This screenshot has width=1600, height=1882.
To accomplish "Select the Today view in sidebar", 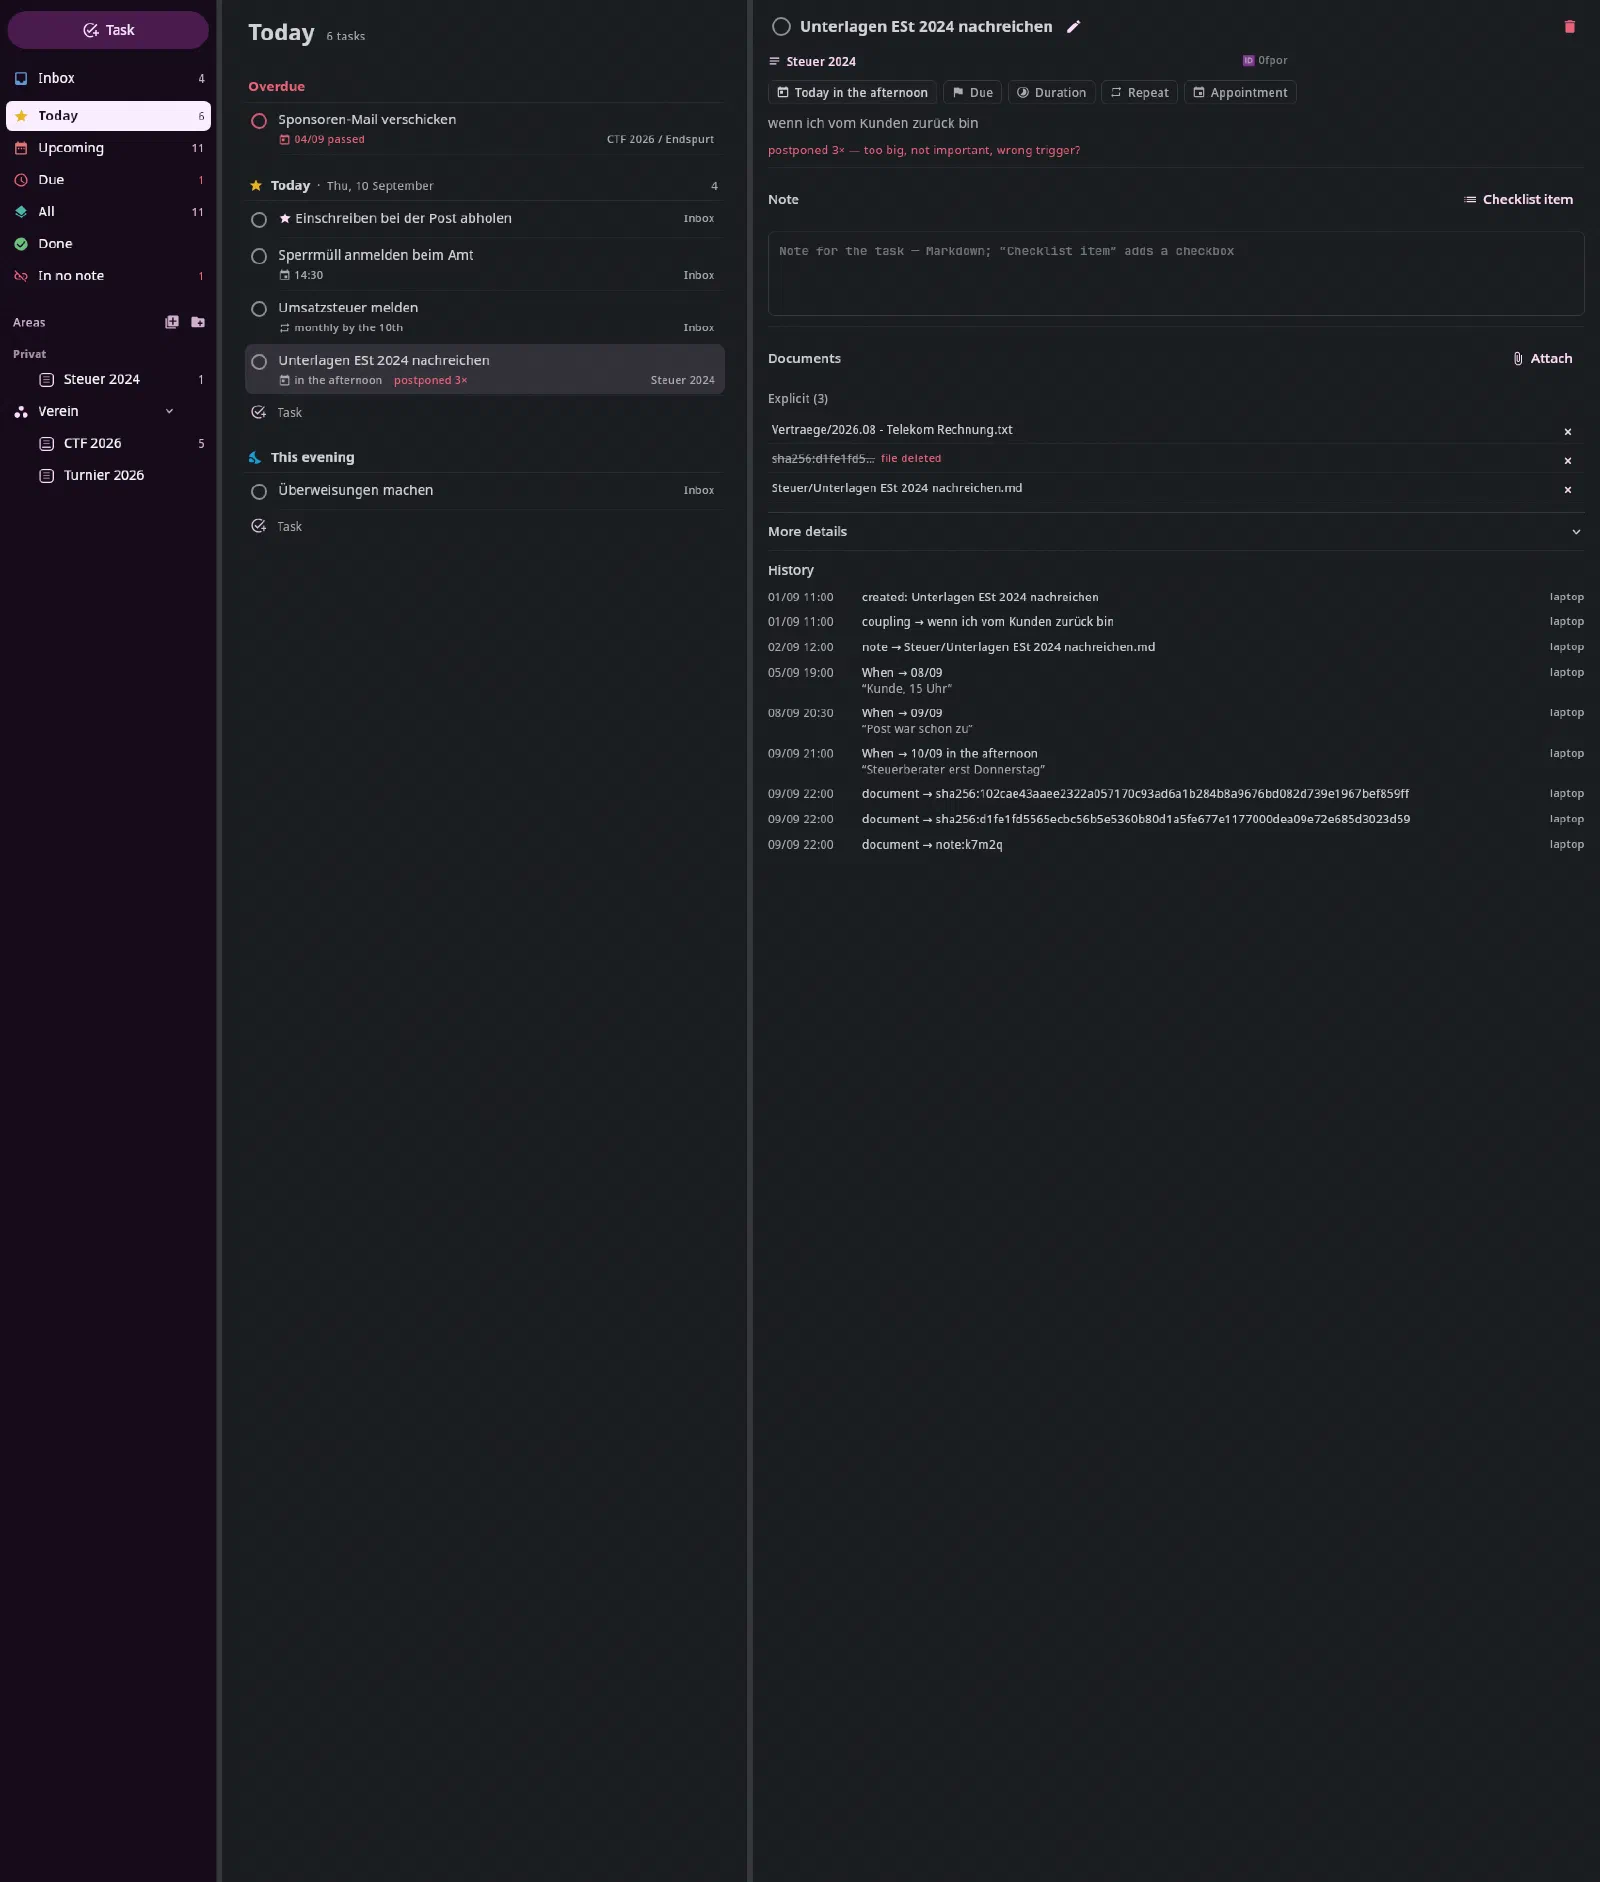I will (108, 116).
